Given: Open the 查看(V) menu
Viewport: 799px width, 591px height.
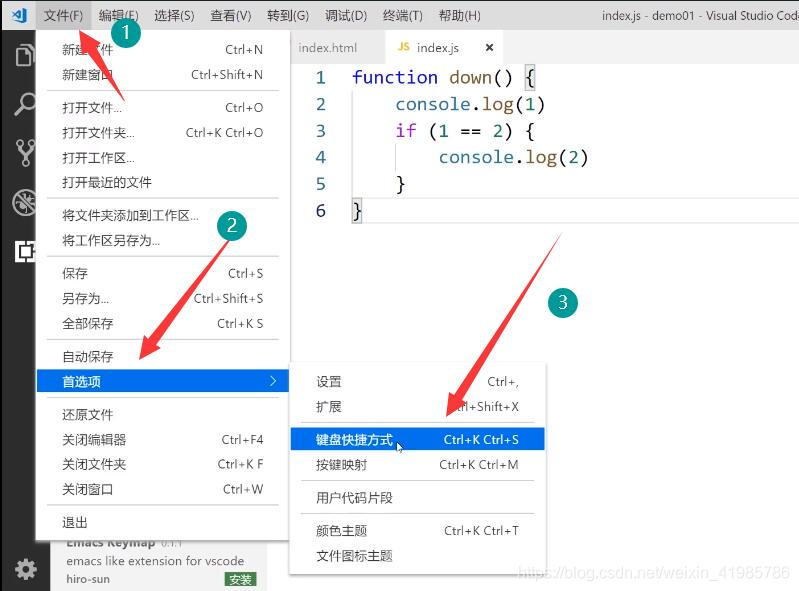Looking at the screenshot, I should click(x=231, y=16).
